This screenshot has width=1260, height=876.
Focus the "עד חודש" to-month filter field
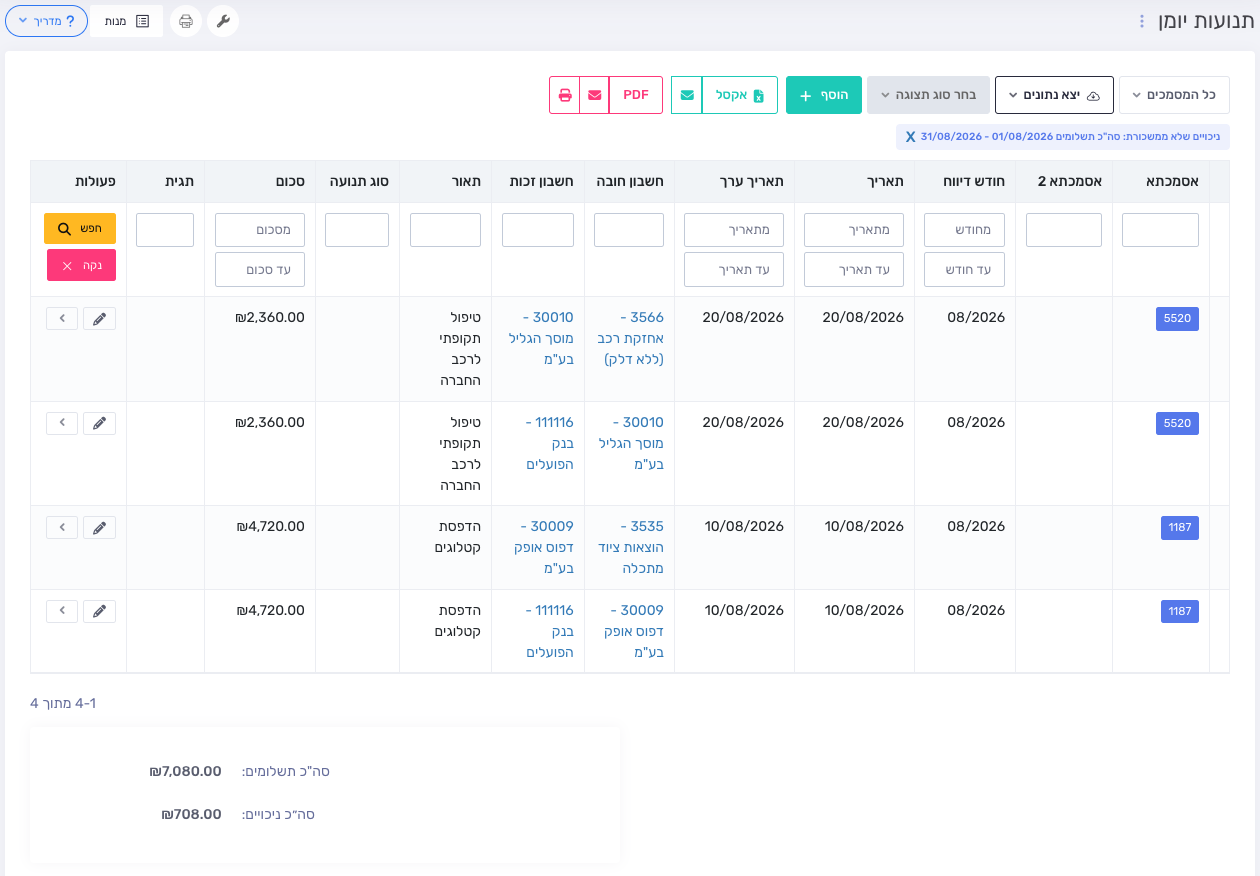(964, 269)
